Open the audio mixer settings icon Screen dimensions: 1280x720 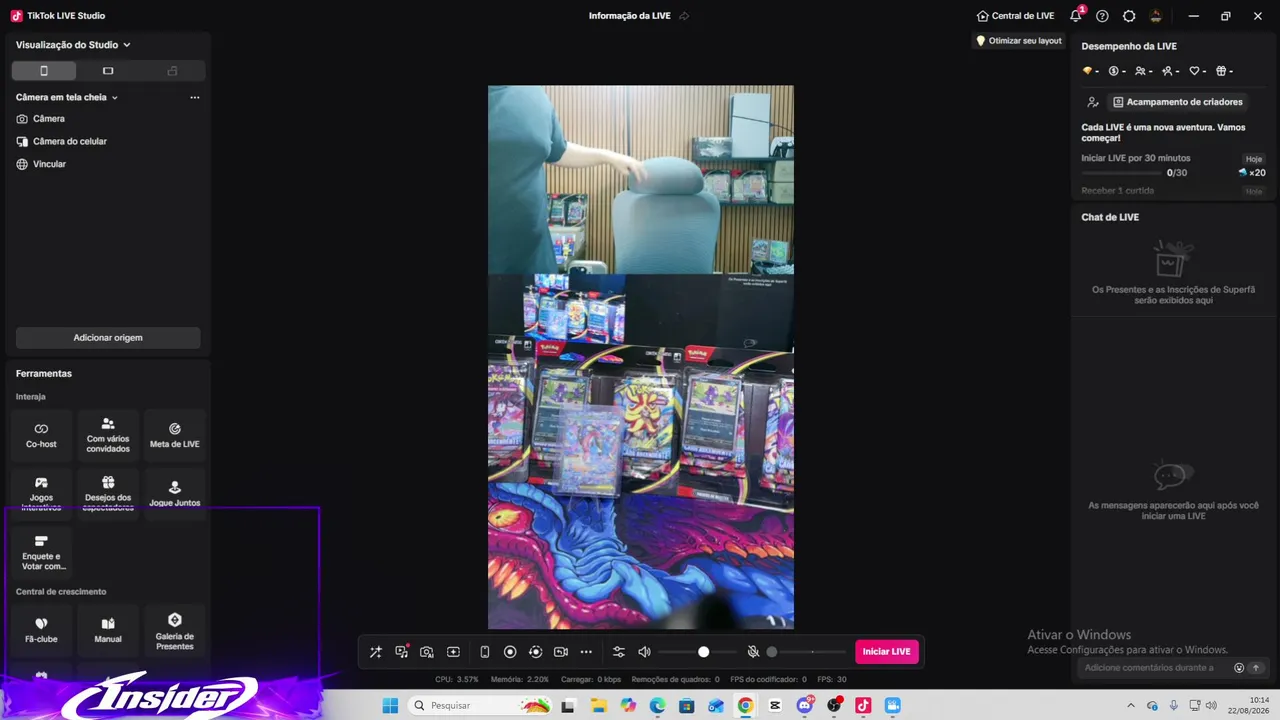tap(619, 652)
